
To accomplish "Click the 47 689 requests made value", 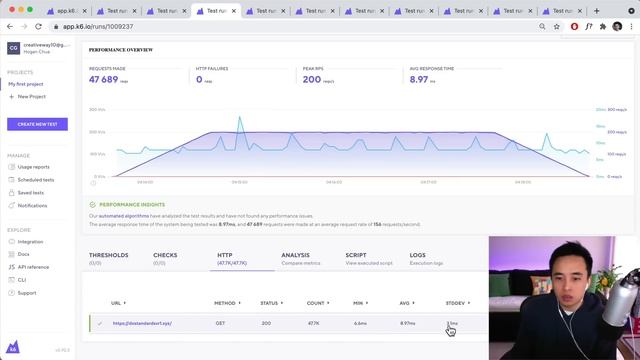I will (104, 80).
